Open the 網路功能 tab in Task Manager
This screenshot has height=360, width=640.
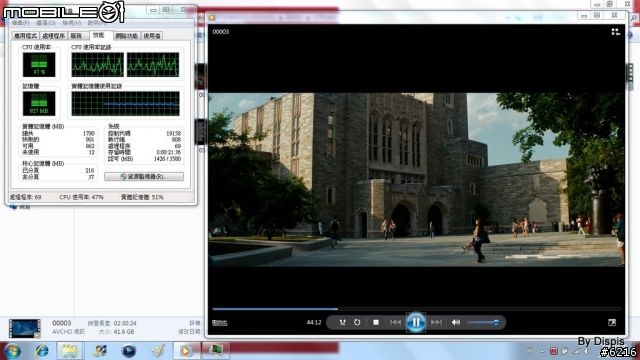point(127,36)
